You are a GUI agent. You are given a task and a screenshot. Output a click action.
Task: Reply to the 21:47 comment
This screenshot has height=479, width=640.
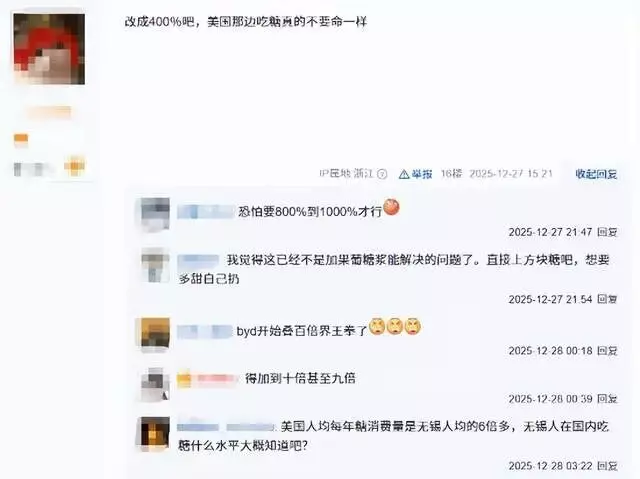[x=607, y=232]
